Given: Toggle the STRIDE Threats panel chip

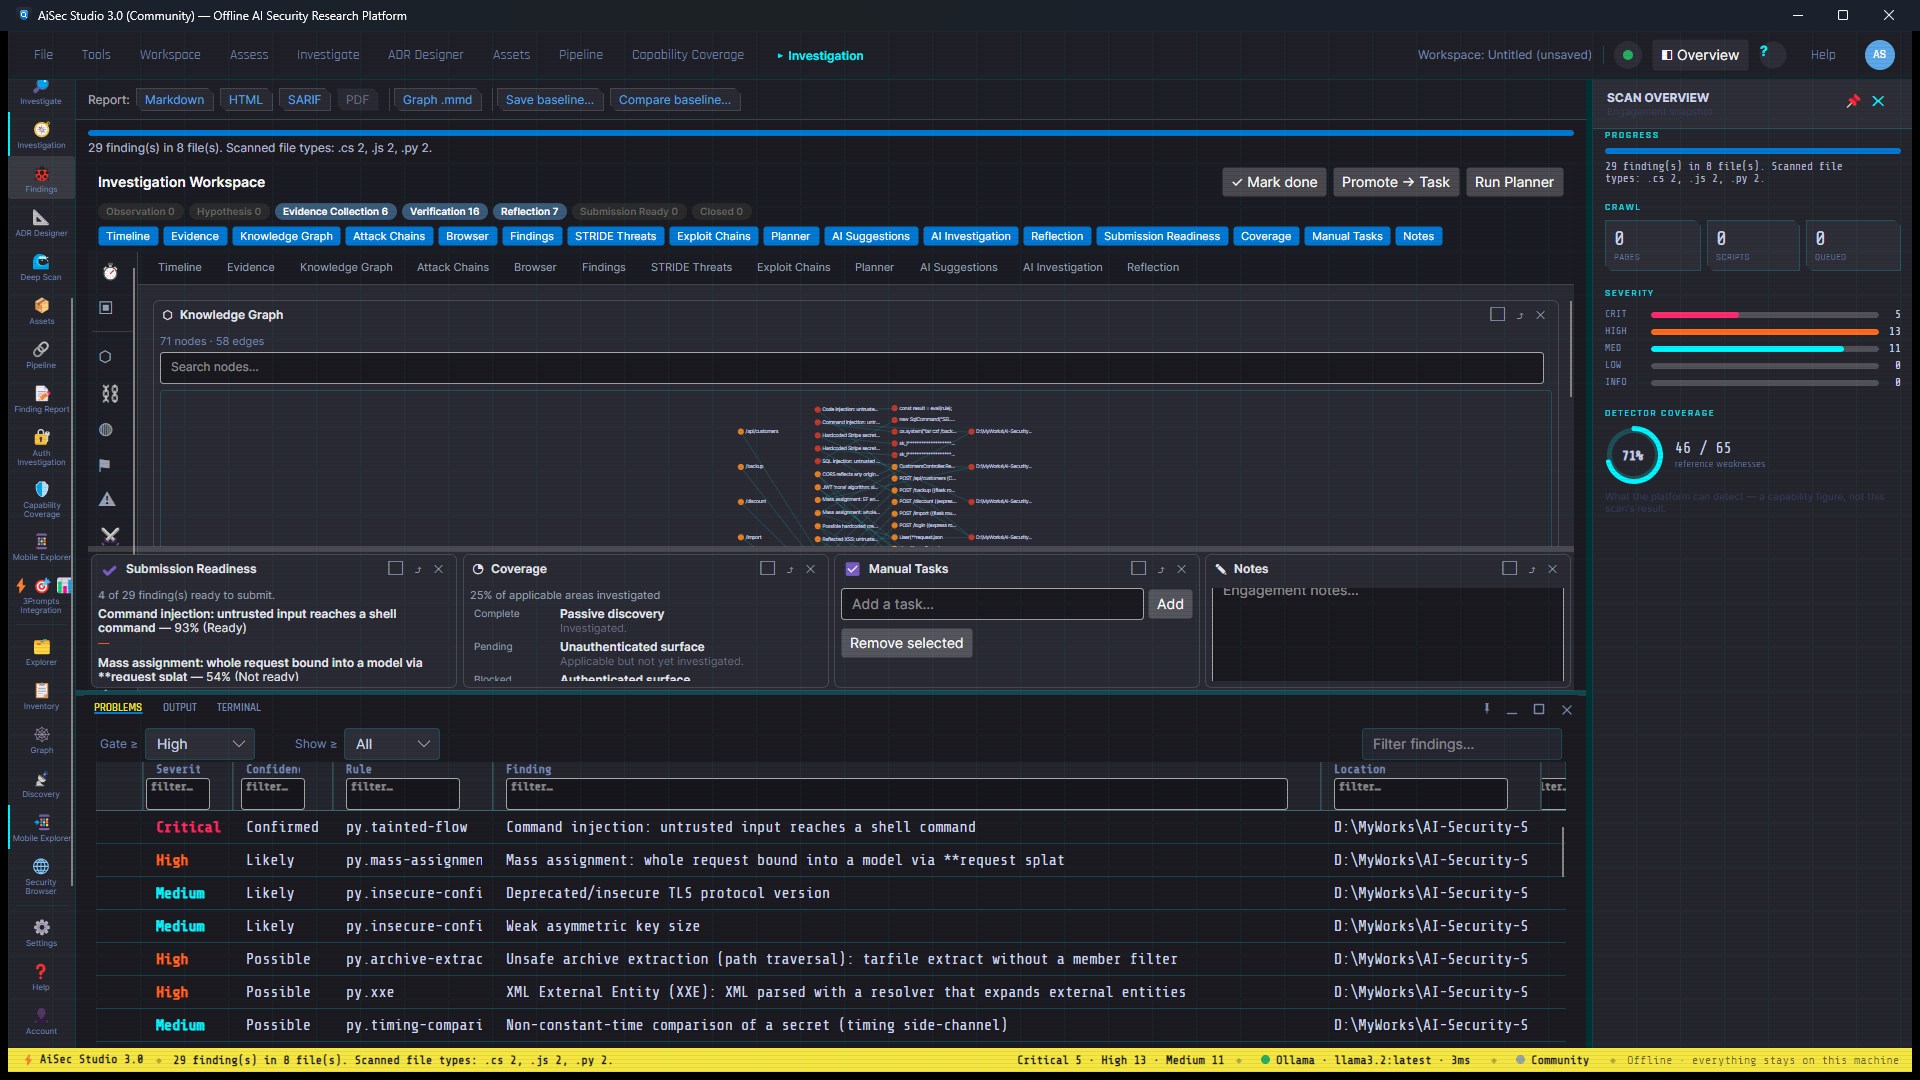Looking at the screenshot, I should (x=615, y=237).
